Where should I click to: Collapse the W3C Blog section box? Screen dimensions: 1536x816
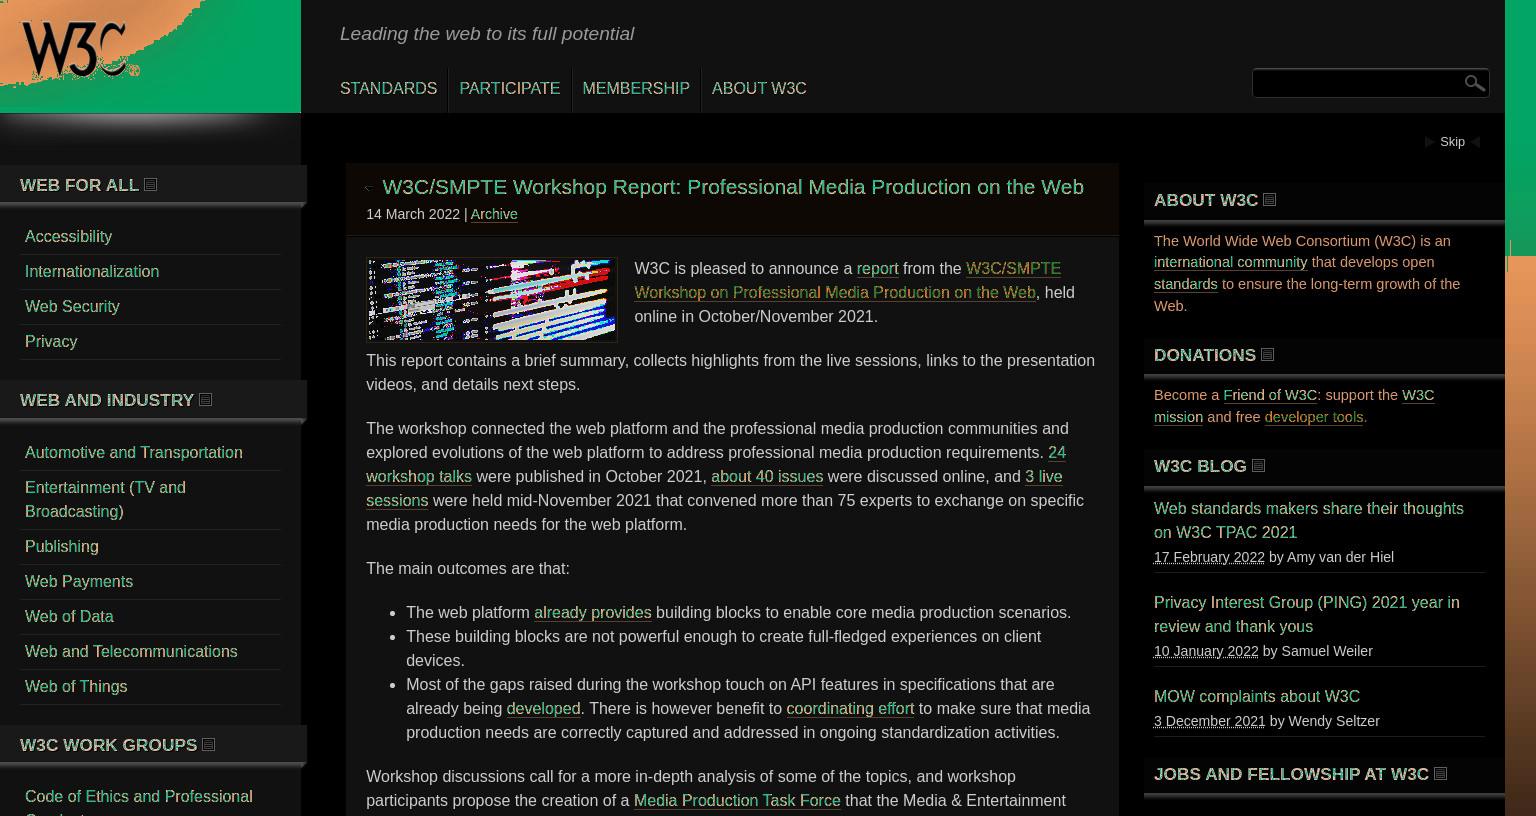click(x=1258, y=466)
